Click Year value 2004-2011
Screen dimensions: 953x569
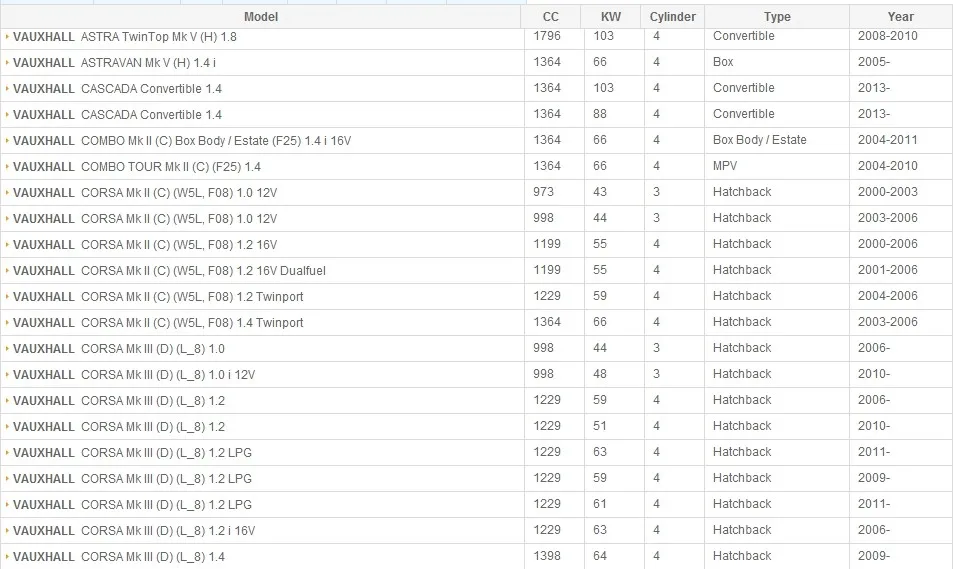tap(888, 140)
